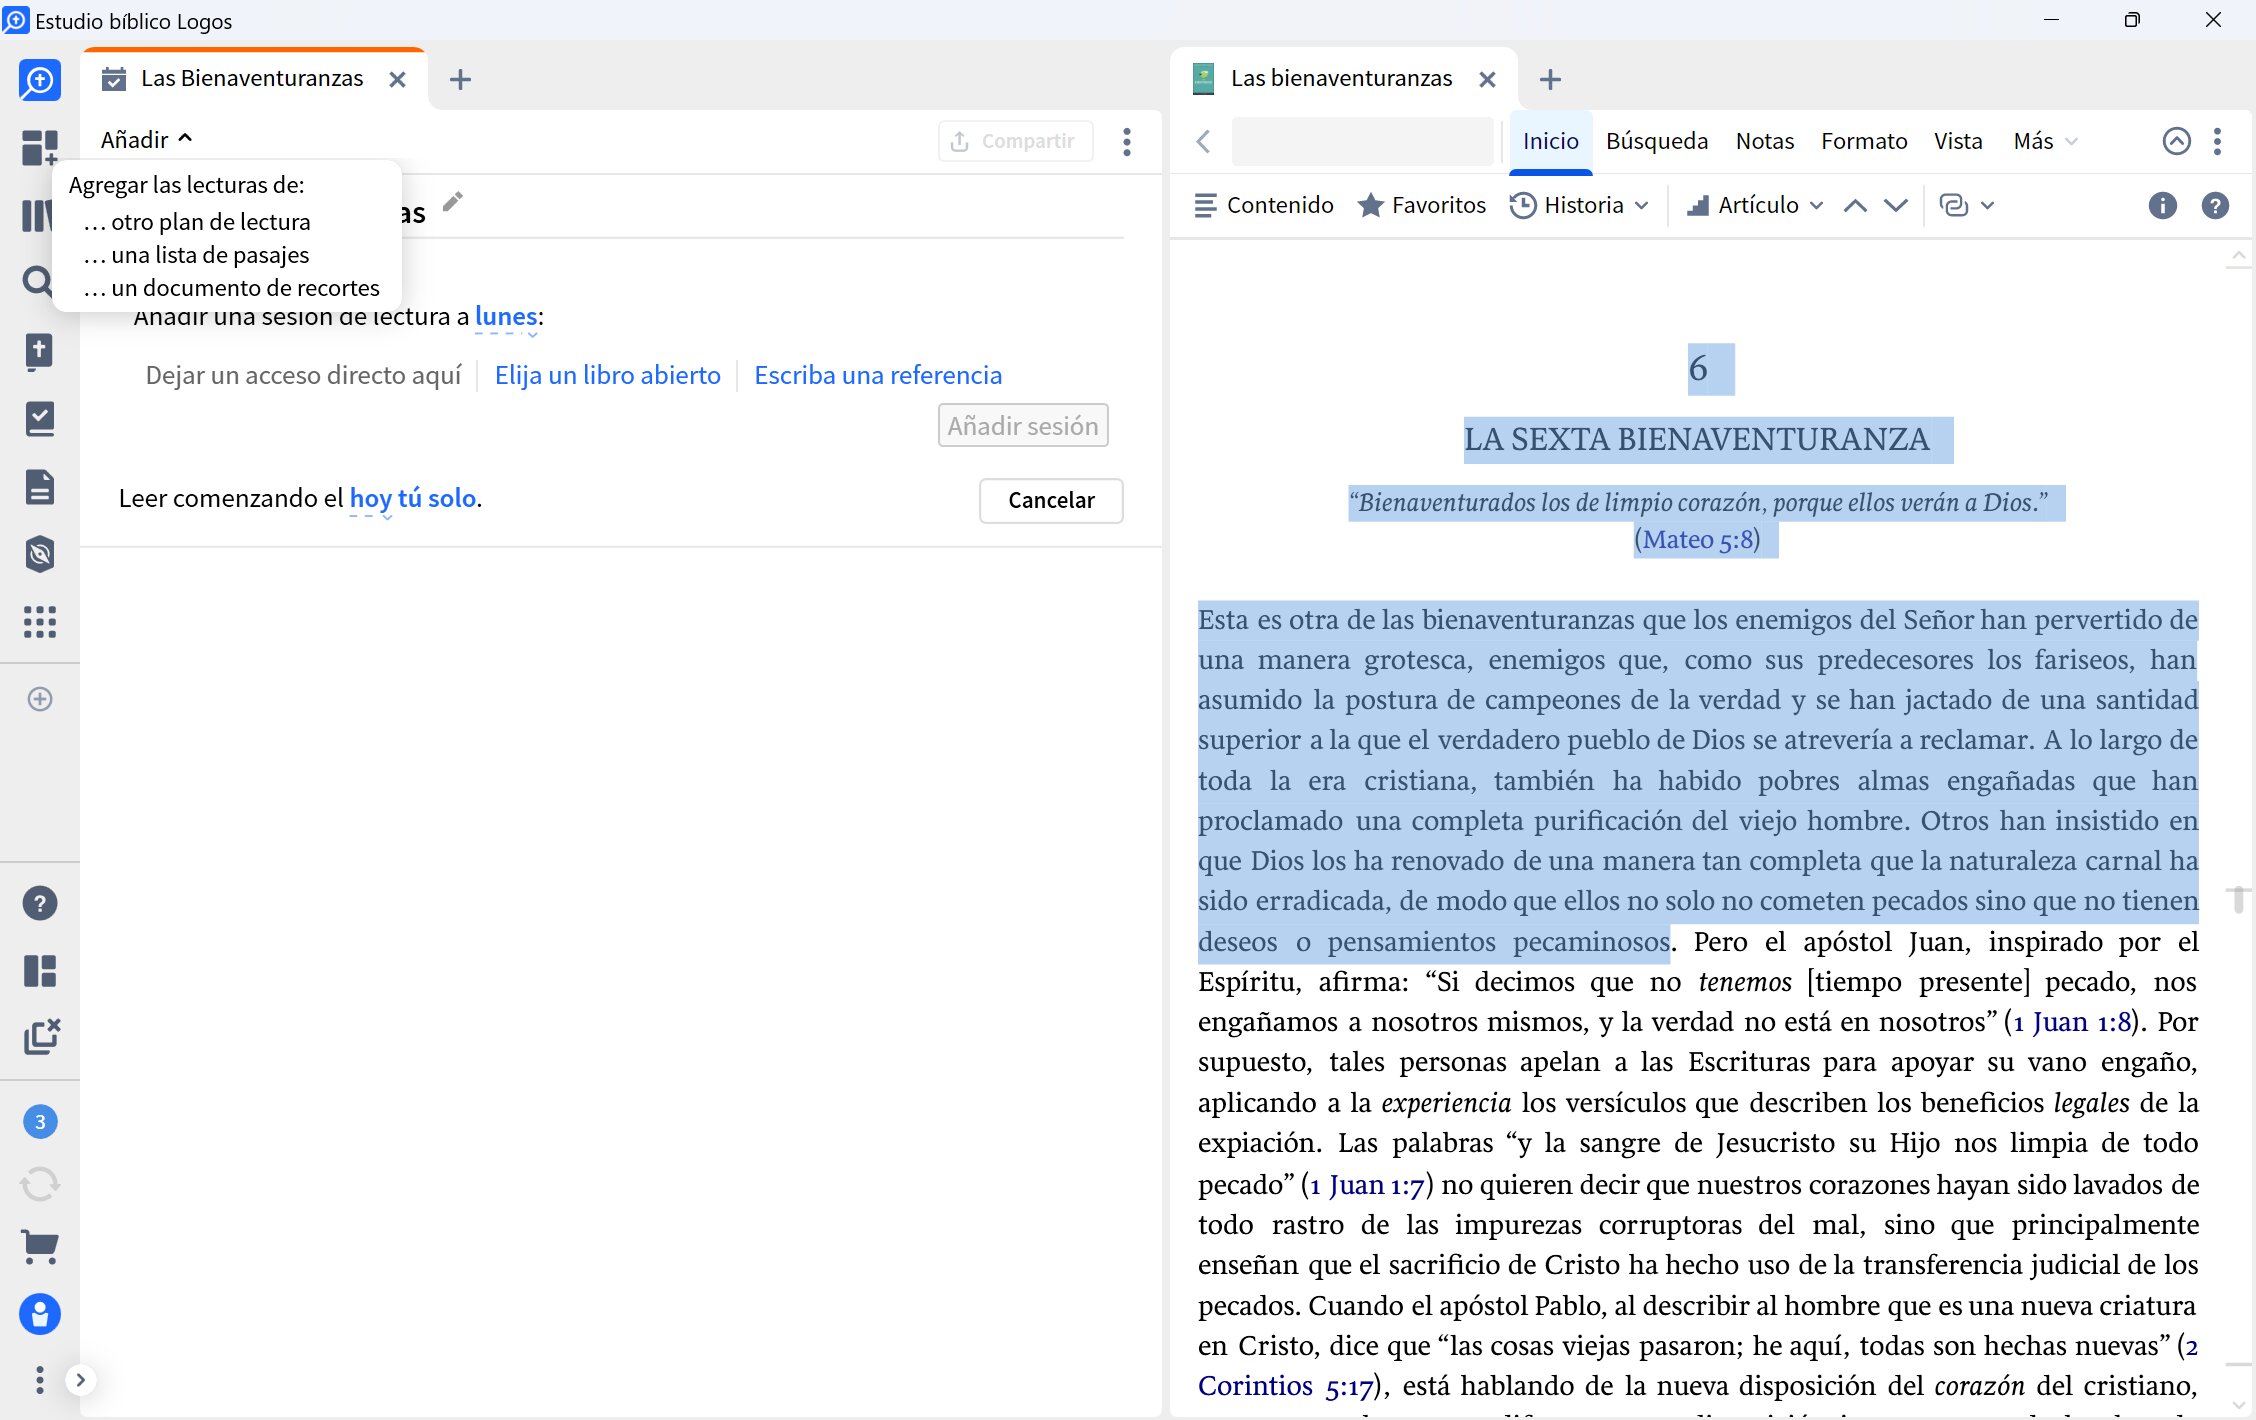Open the Logos home icon in sidebar
The image size is (2256, 1420).
40,80
